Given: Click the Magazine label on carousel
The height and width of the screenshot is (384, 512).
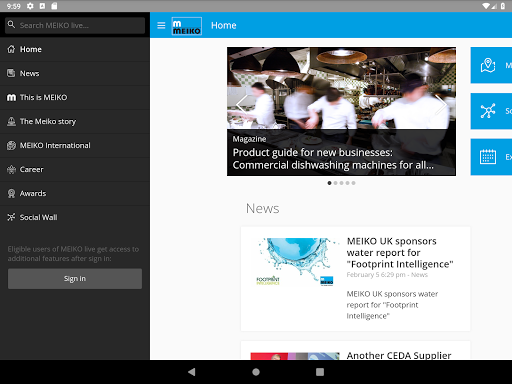Looking at the screenshot, I should 249,139.
